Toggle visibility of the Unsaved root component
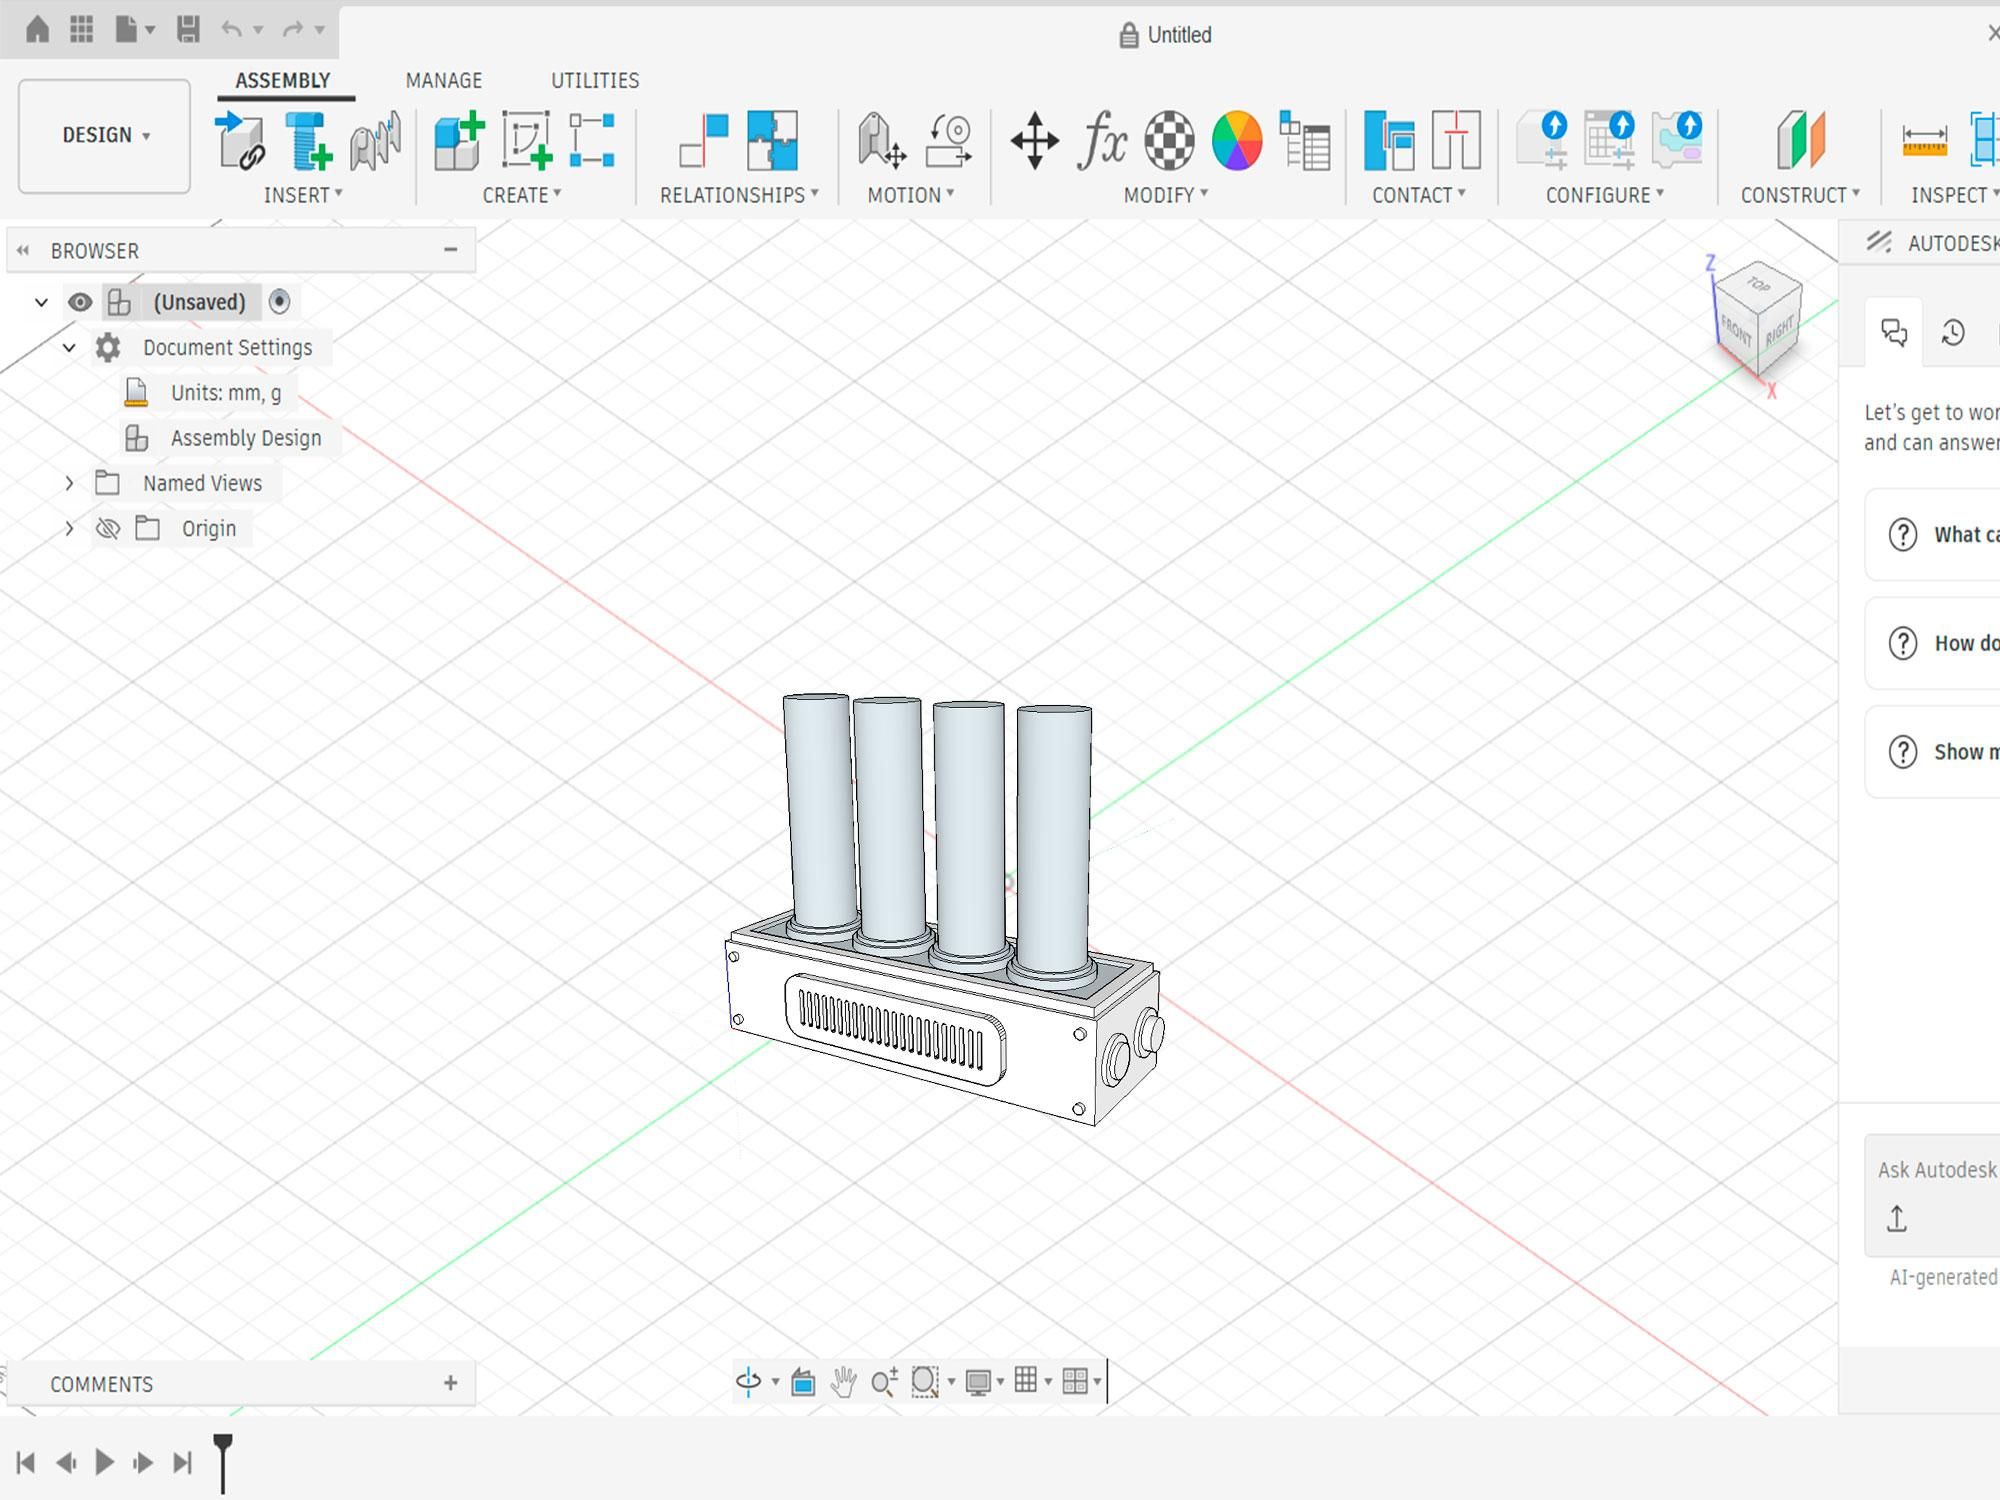 click(80, 302)
